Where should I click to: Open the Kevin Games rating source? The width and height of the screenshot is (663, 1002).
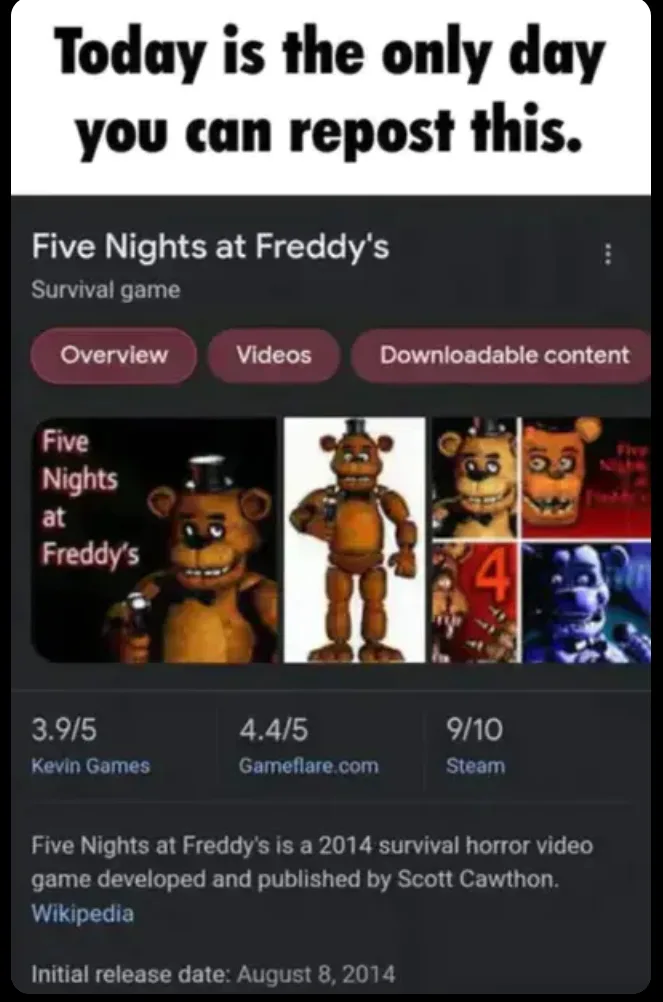(x=91, y=766)
